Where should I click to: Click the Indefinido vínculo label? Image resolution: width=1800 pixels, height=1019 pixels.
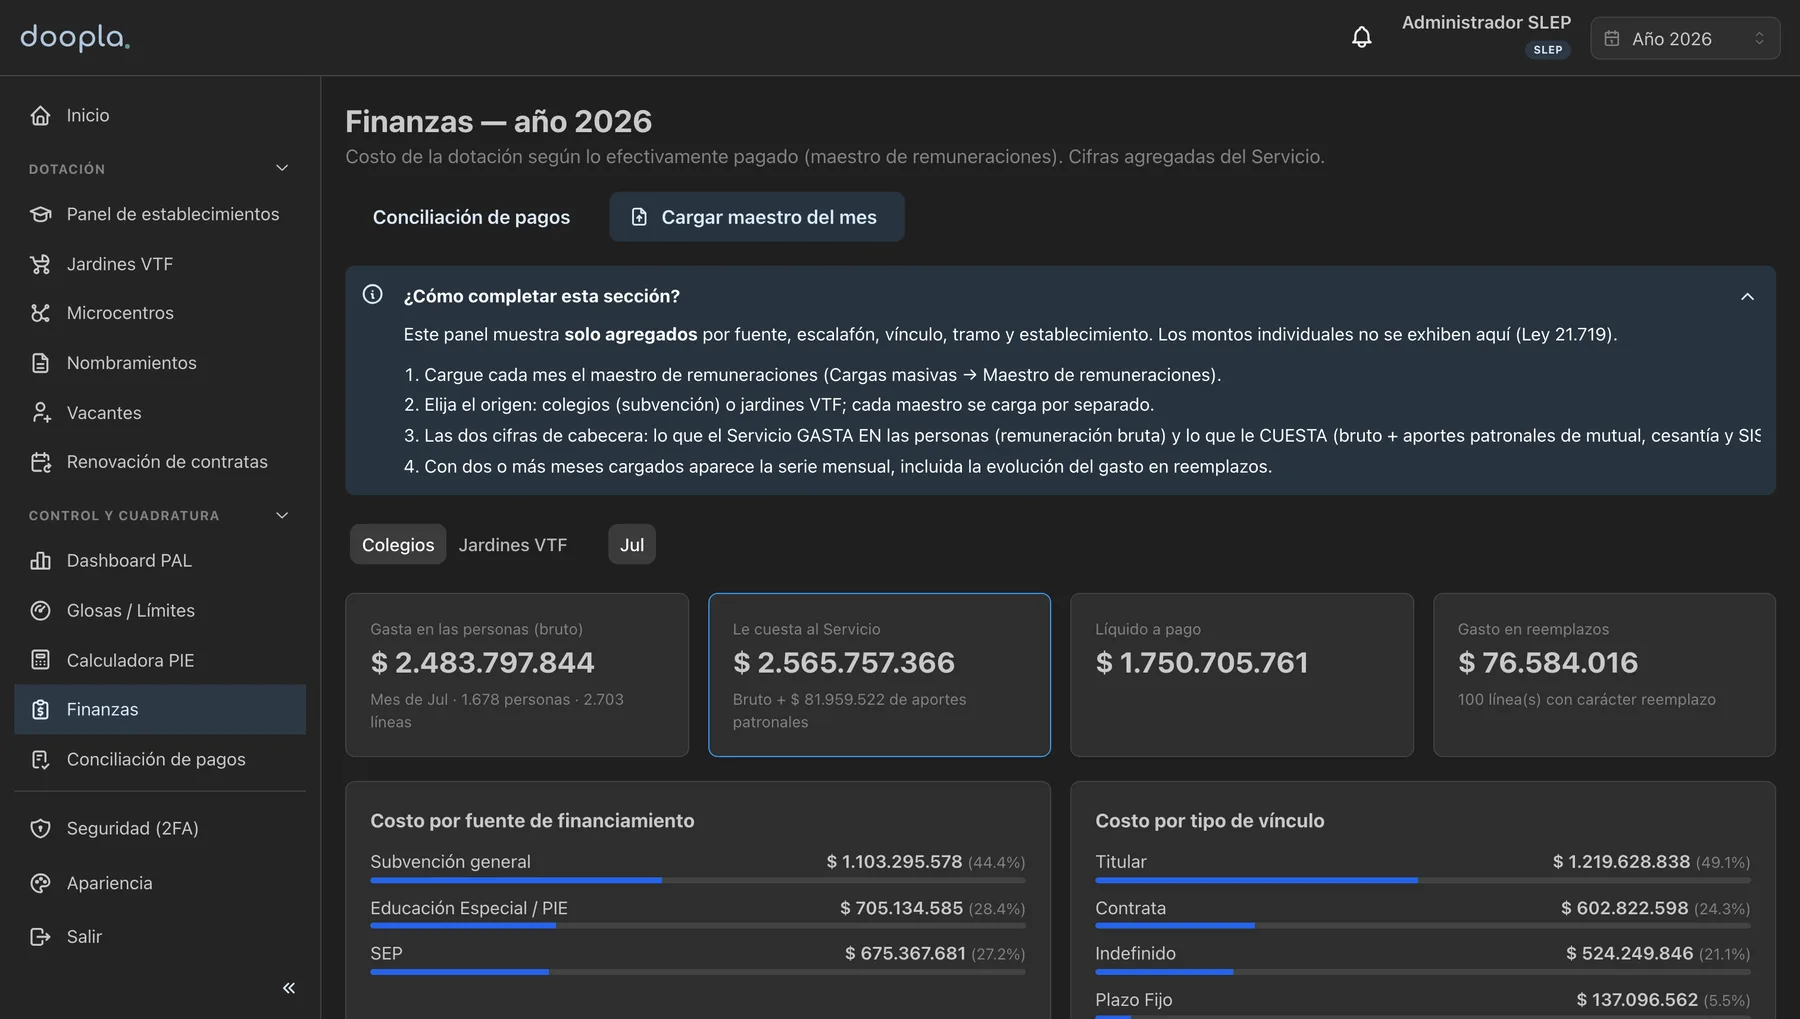1135,954
